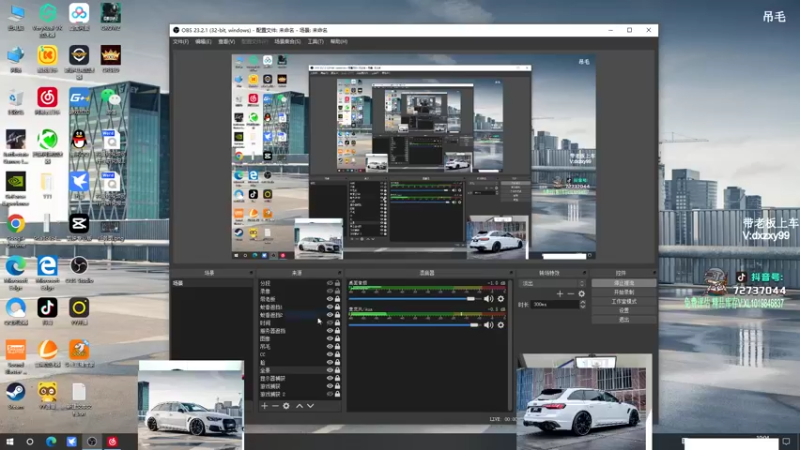
Task: Open the TikTok desktop shortcut
Action: (x=47, y=307)
